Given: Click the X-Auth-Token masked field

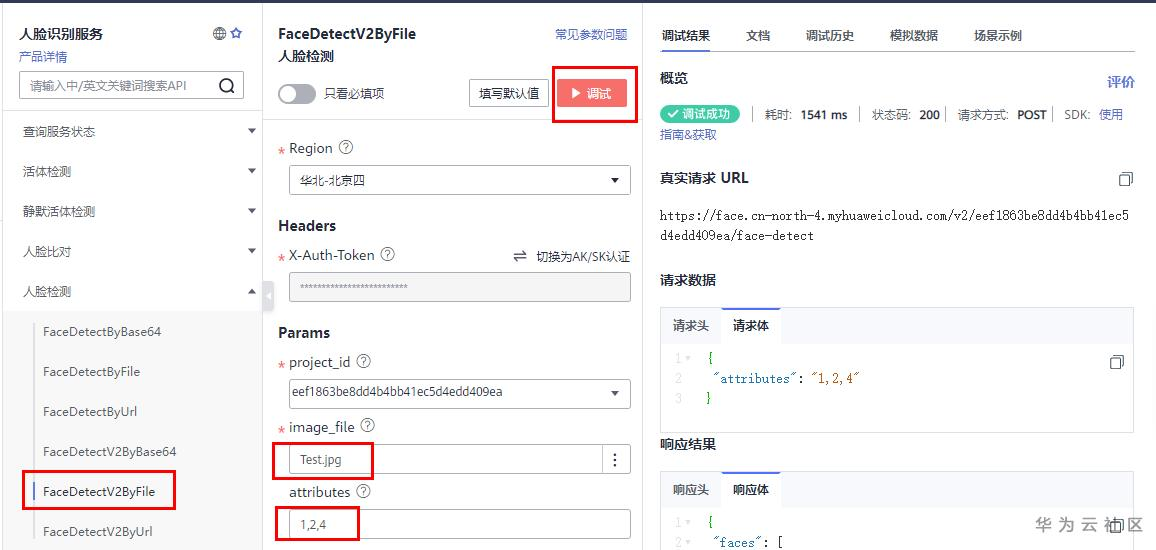Looking at the screenshot, I should pyautogui.click(x=459, y=287).
